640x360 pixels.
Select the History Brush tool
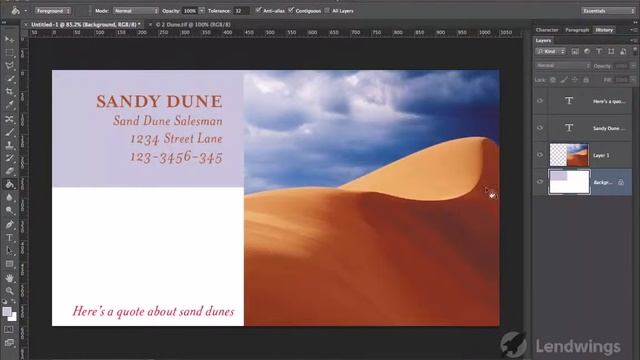point(9,158)
